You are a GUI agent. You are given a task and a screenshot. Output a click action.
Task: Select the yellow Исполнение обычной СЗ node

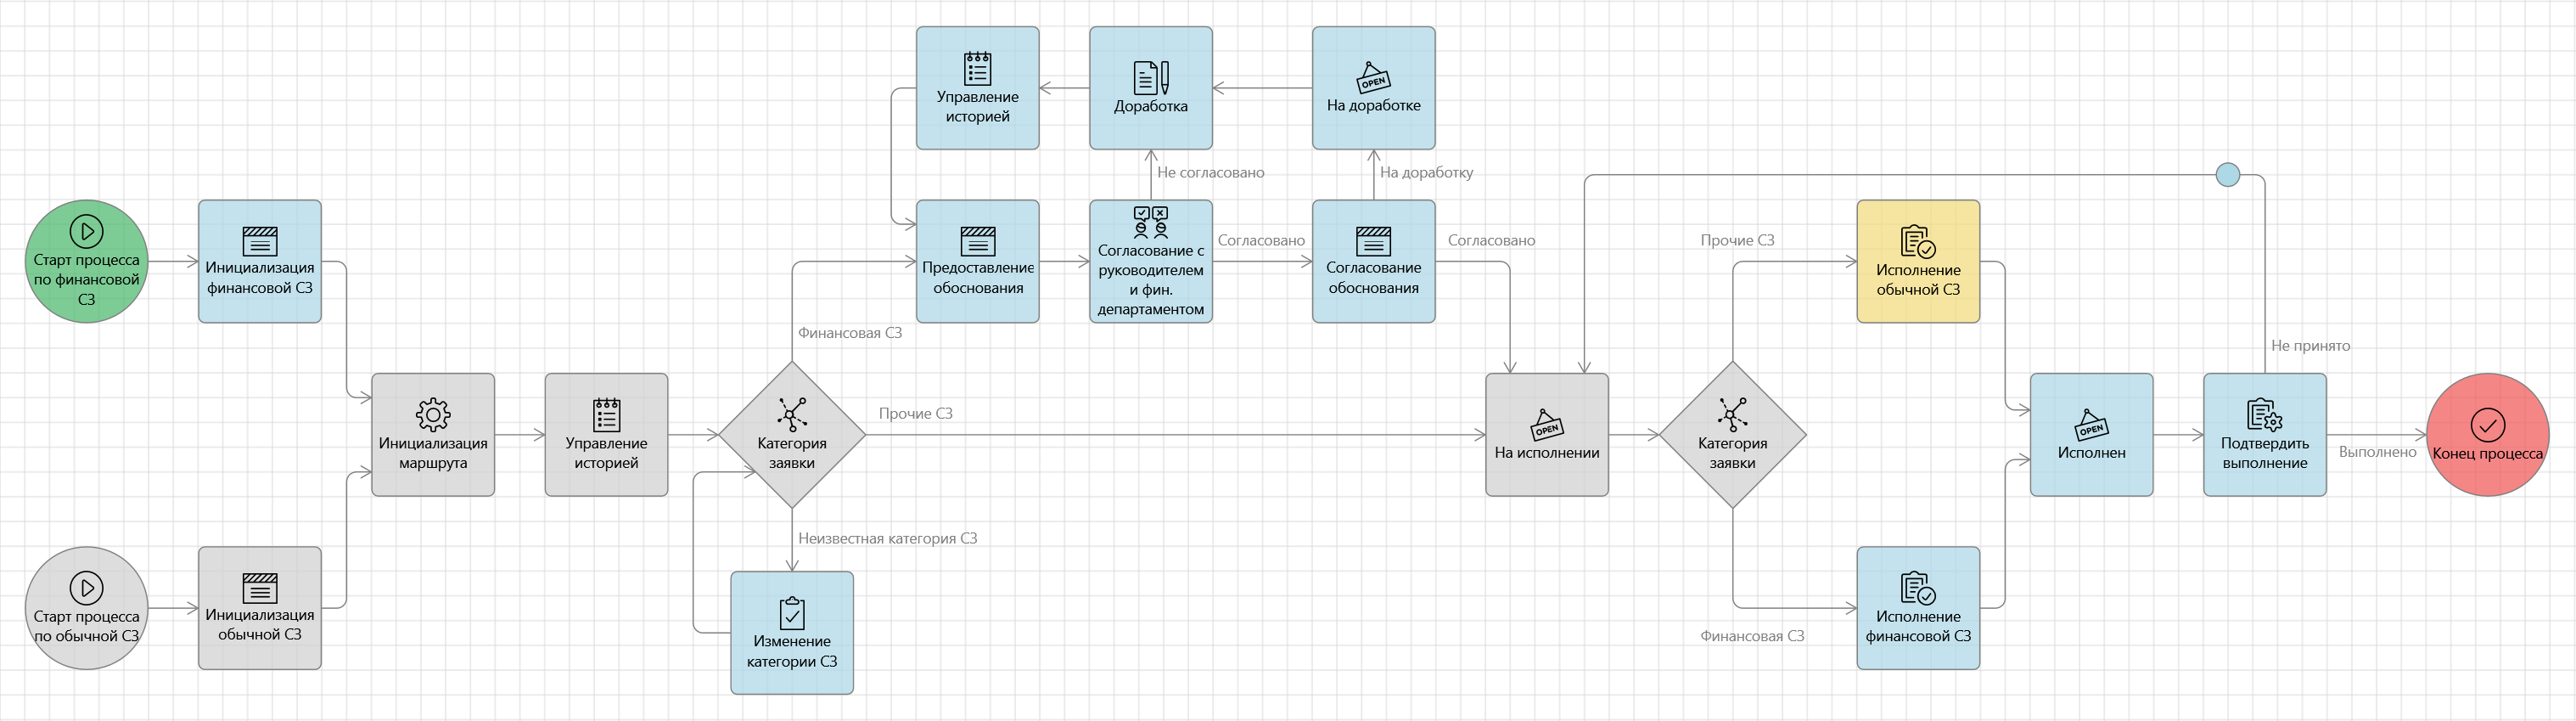coord(1917,261)
